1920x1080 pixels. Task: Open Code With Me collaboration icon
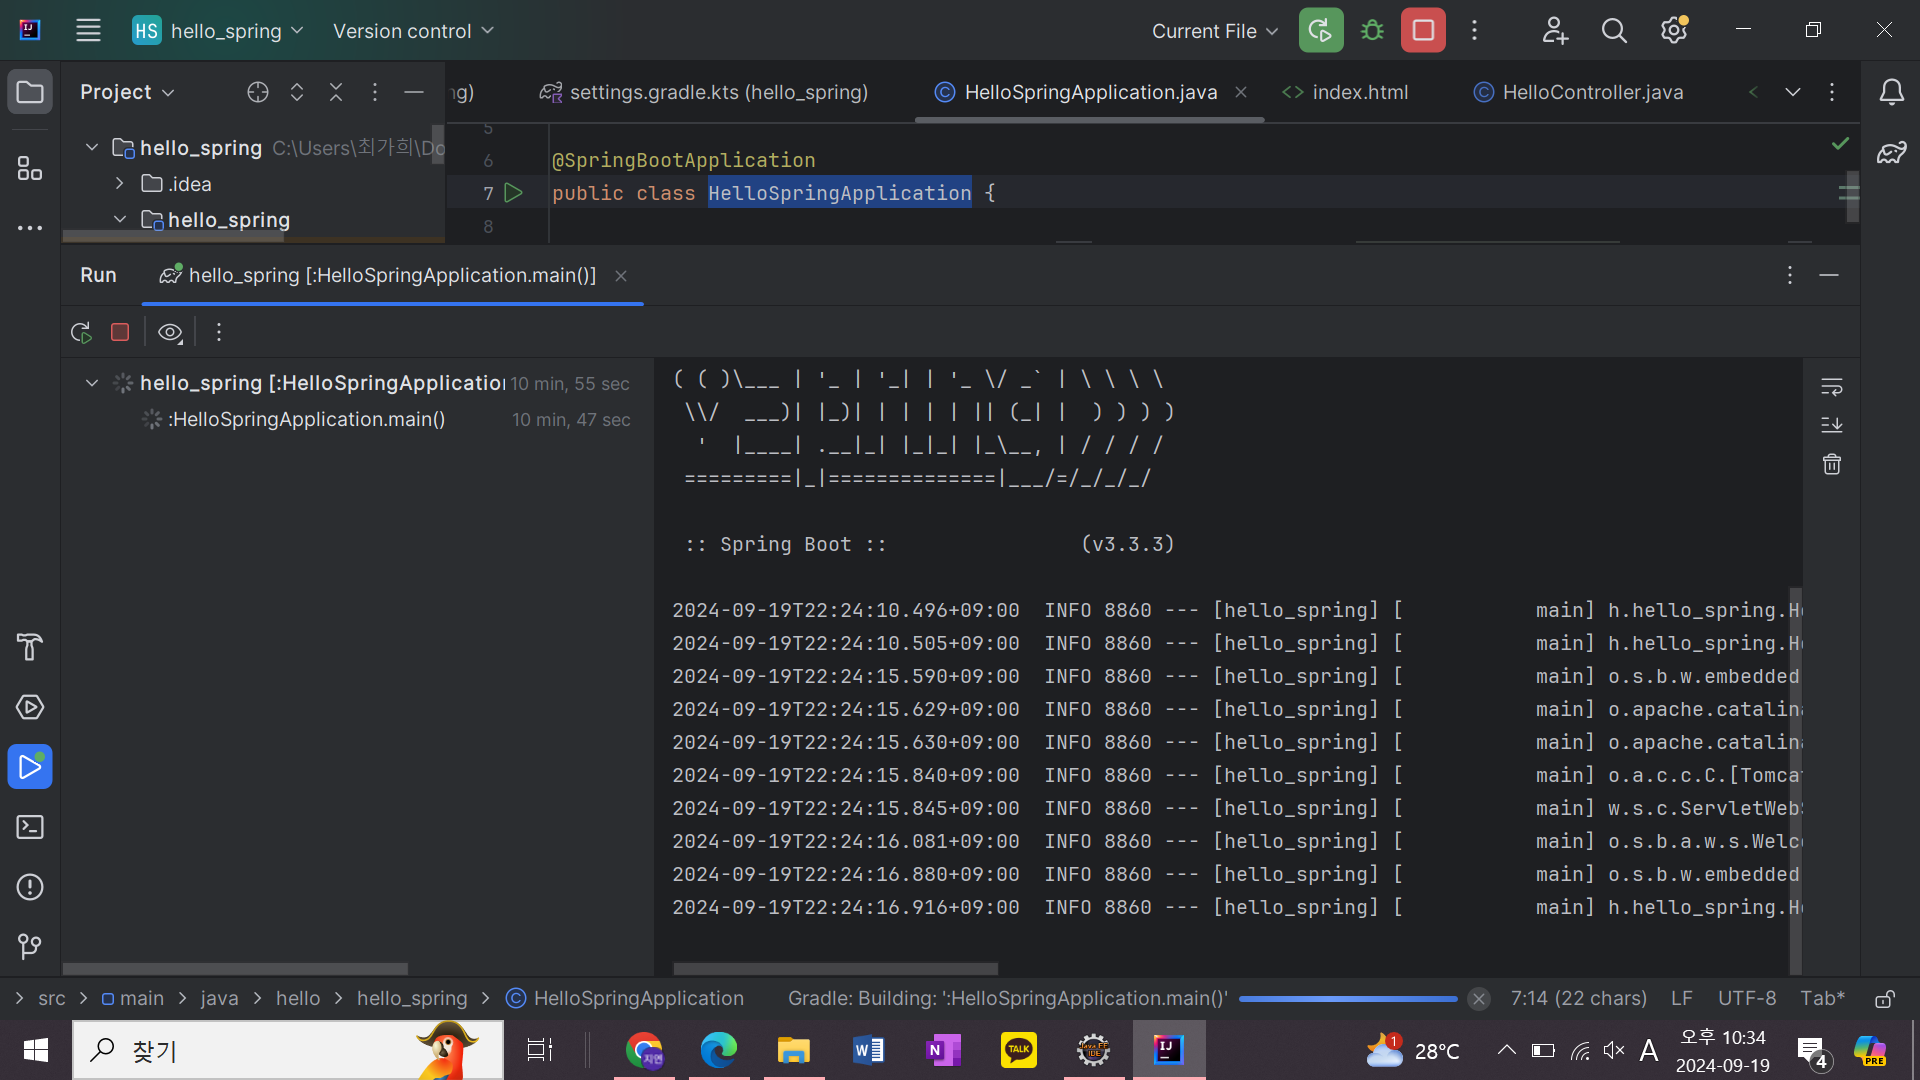tap(1554, 30)
